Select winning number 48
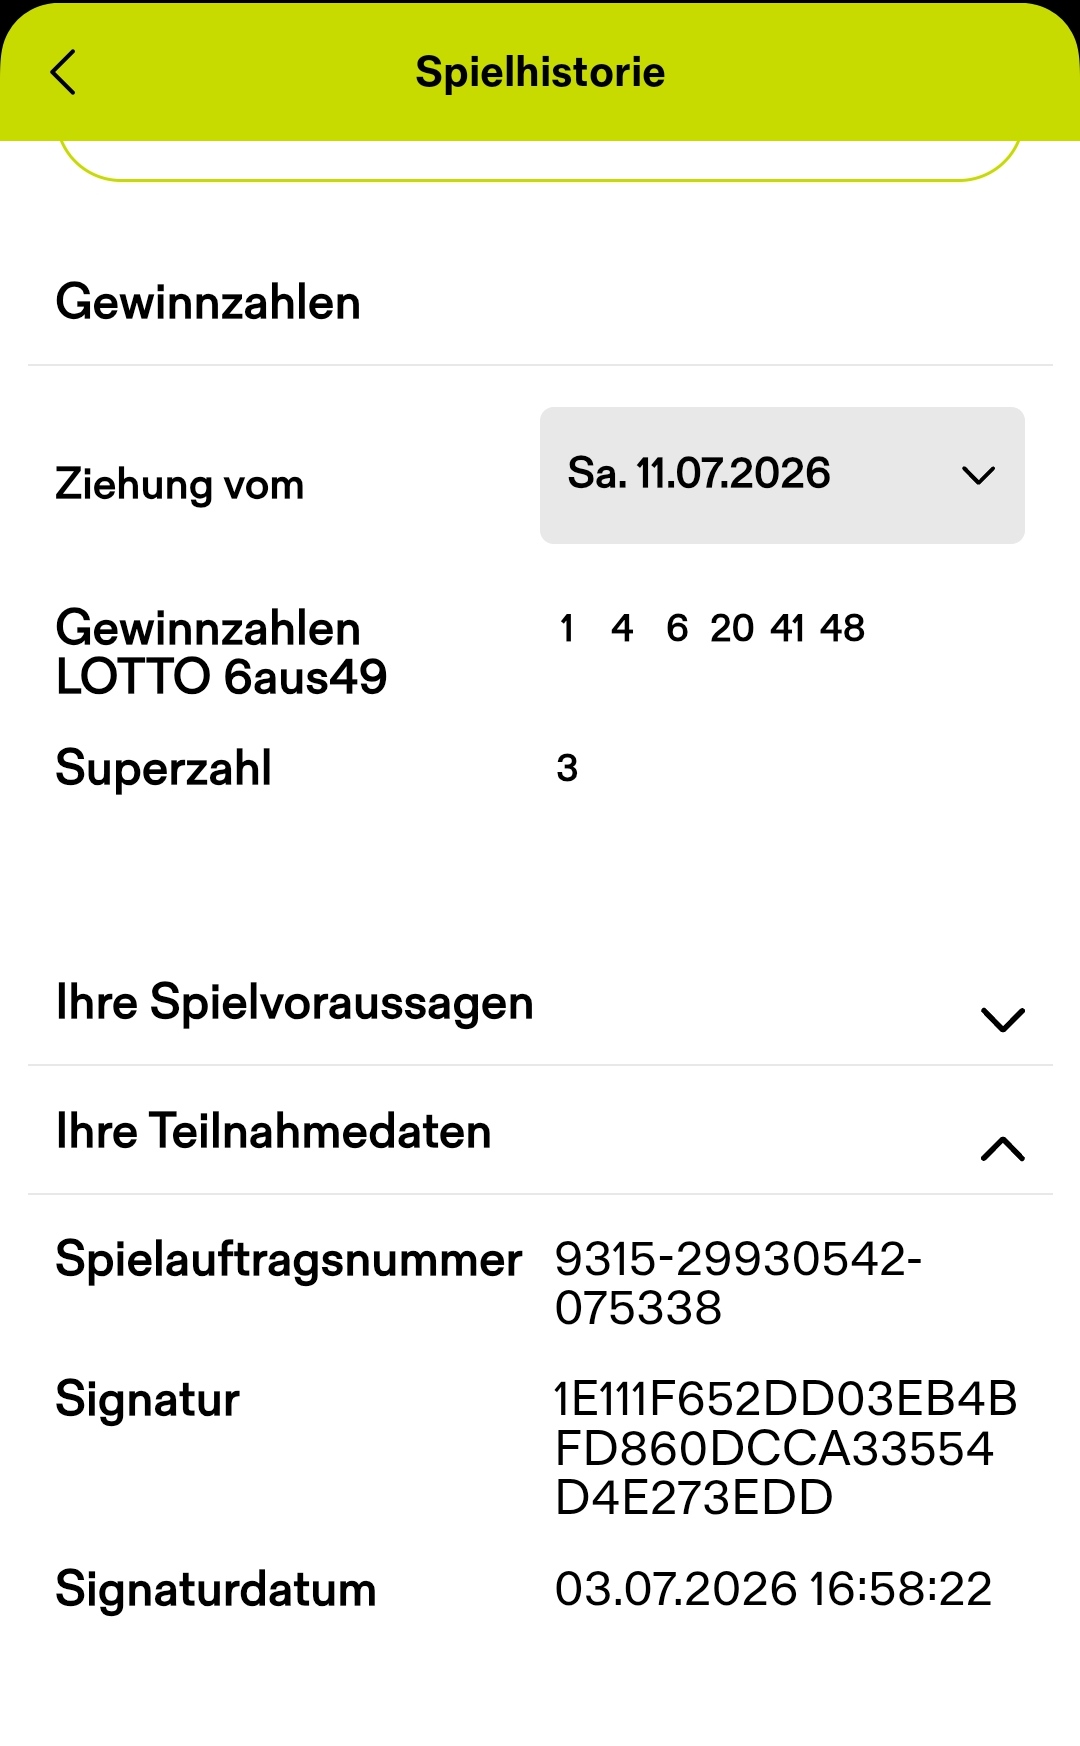The width and height of the screenshot is (1080, 1746). click(842, 629)
